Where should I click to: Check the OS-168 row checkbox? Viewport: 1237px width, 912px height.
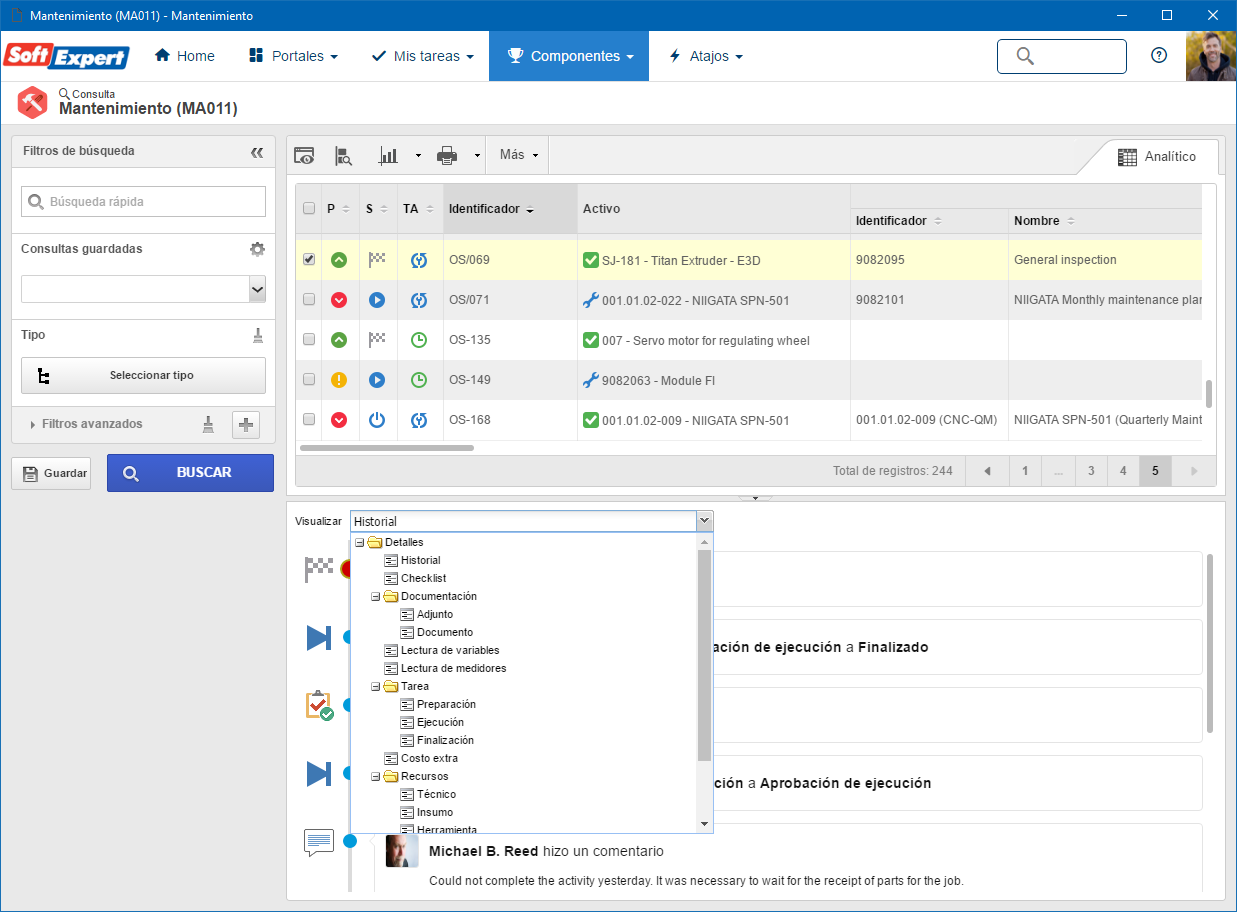[309, 419]
